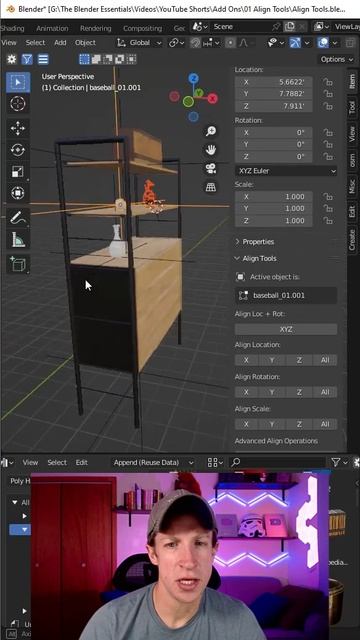Snap view to green Y axis gizmo
The image size is (360, 640).
198,93
